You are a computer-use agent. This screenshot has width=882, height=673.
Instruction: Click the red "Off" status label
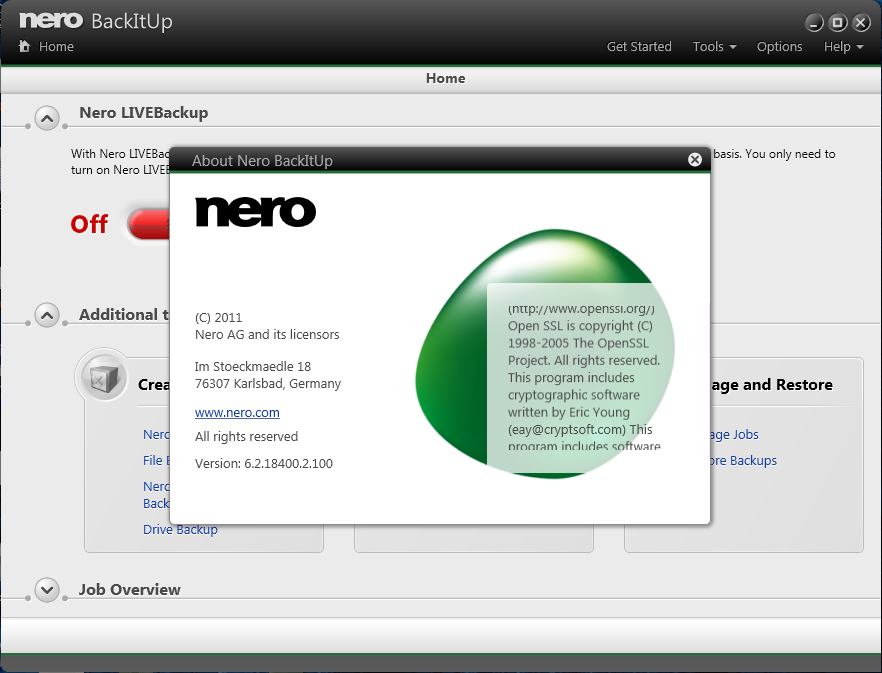tap(89, 224)
